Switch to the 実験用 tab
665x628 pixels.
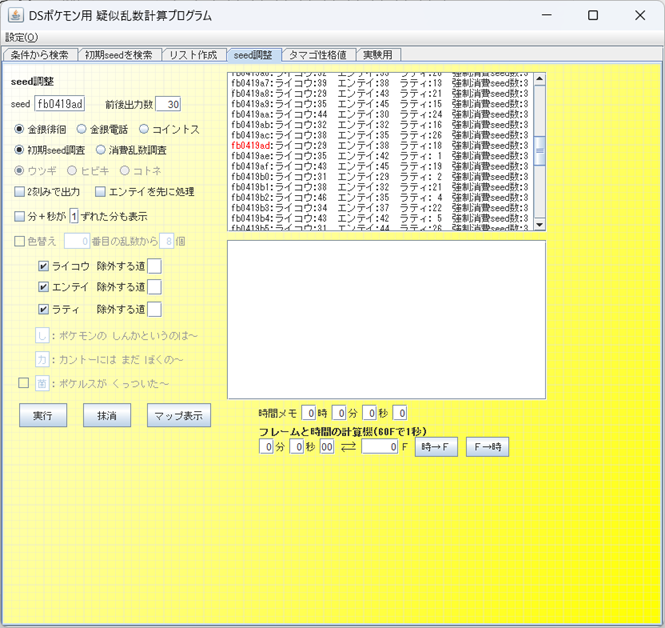[378, 55]
